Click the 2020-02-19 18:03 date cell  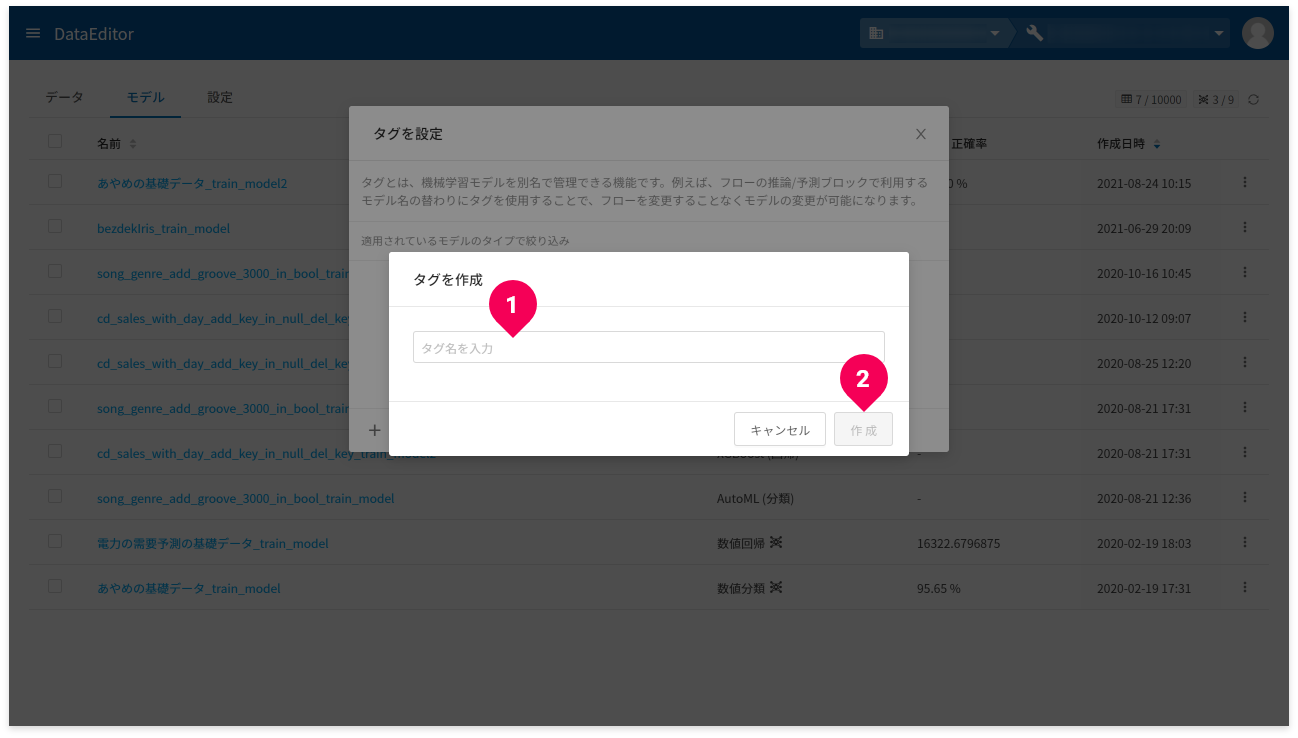(1144, 543)
